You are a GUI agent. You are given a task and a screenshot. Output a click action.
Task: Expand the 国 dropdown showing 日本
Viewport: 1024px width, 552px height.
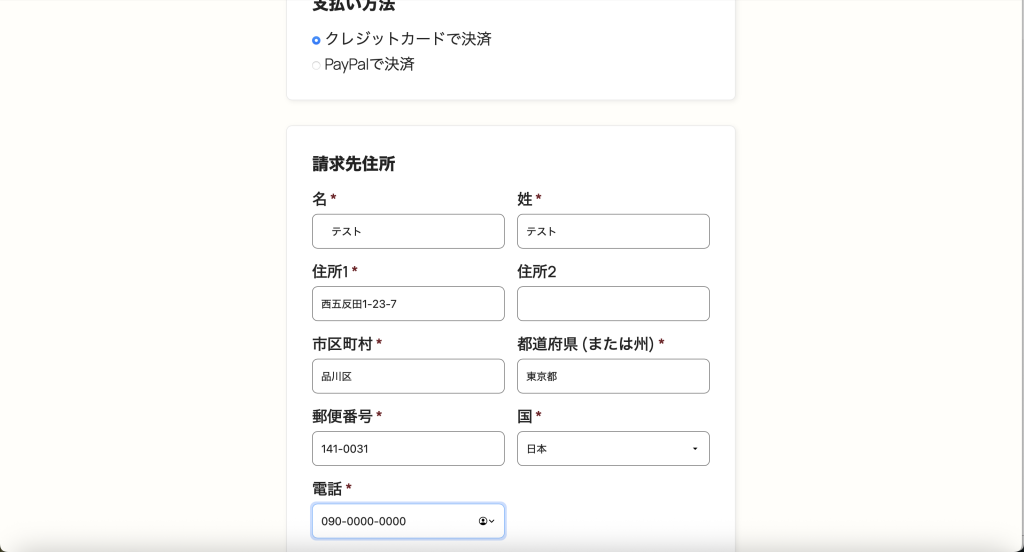pos(613,449)
